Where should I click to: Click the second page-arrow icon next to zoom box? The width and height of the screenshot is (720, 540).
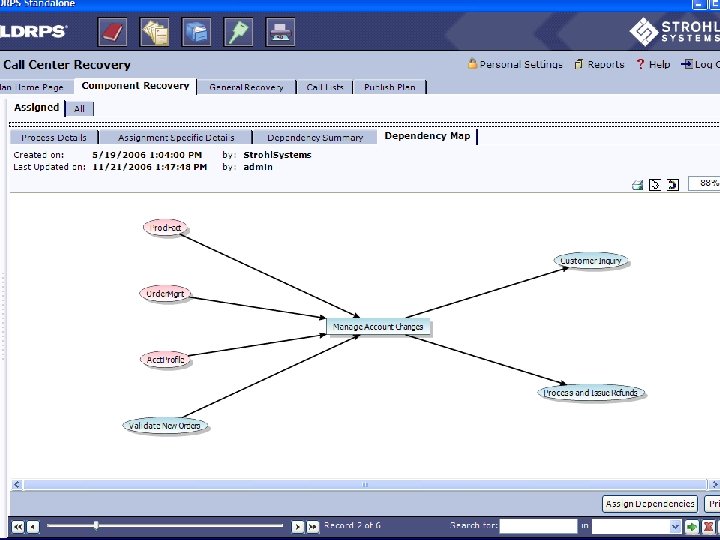(673, 185)
